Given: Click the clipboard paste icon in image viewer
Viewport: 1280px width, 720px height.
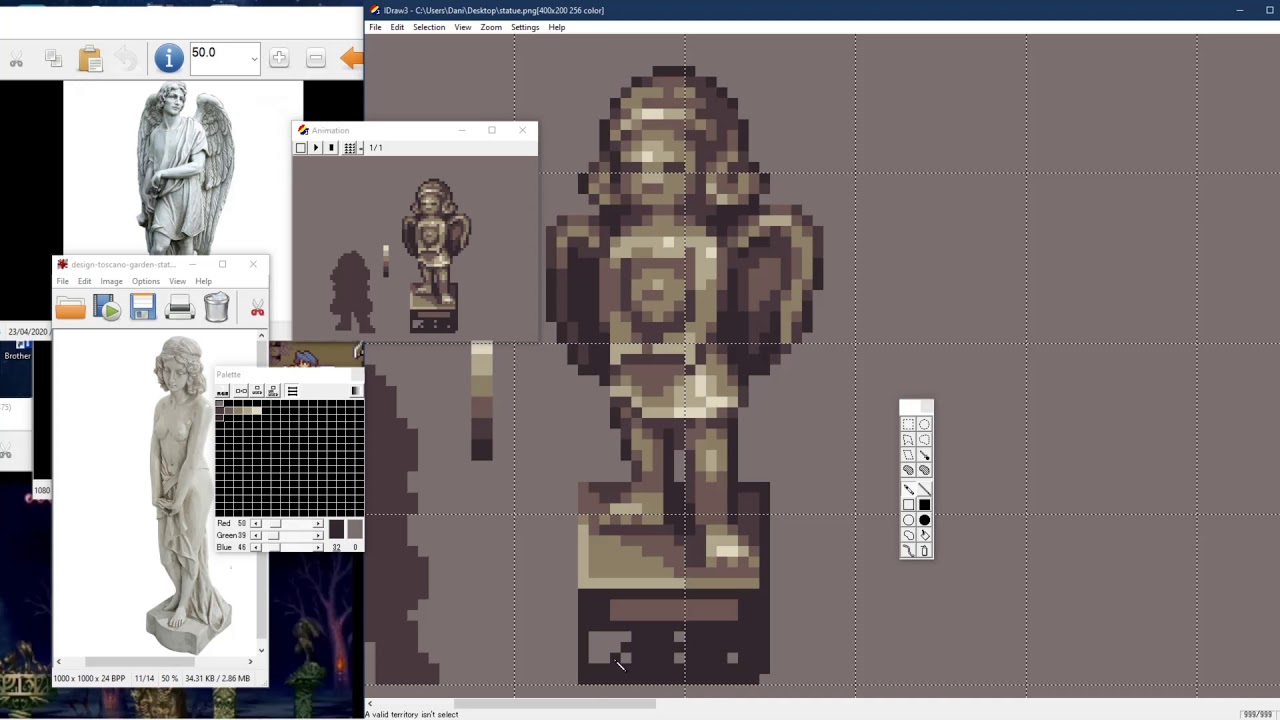Looking at the screenshot, I should click(90, 58).
